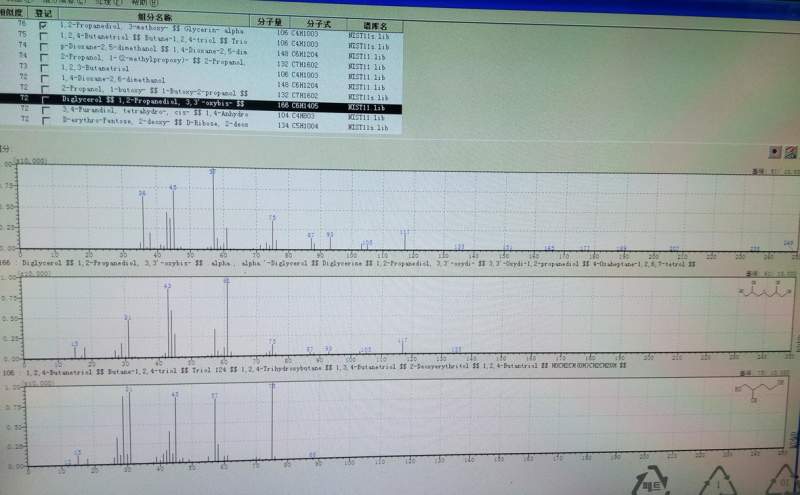Click the black dot icon above the spectra
This screenshot has height=495, width=800.
coord(775,152)
